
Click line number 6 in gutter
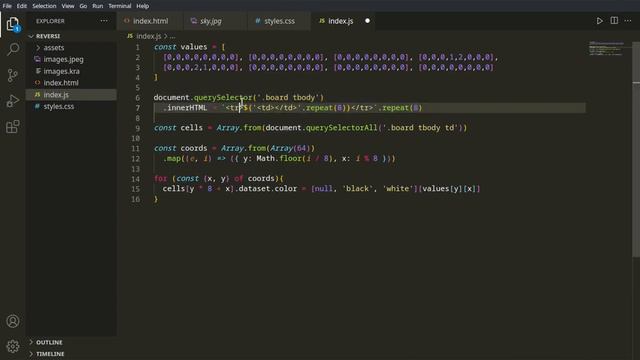click(138, 98)
